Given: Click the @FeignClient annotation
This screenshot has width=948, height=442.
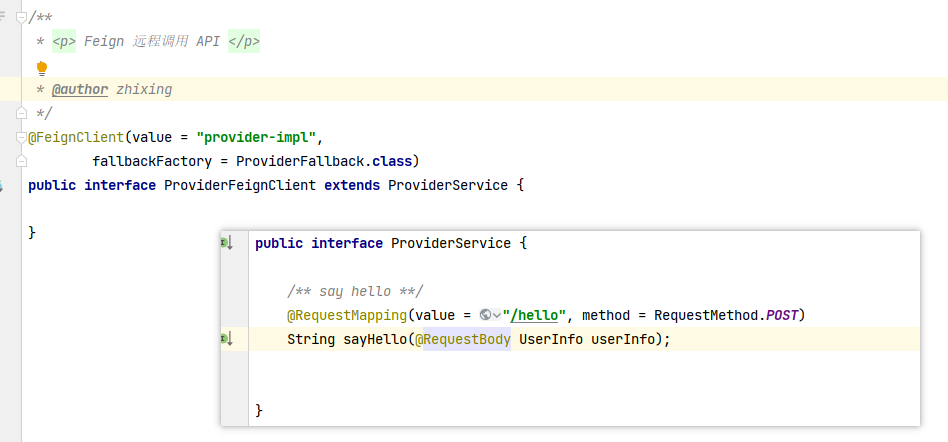Looking at the screenshot, I should [x=75, y=137].
